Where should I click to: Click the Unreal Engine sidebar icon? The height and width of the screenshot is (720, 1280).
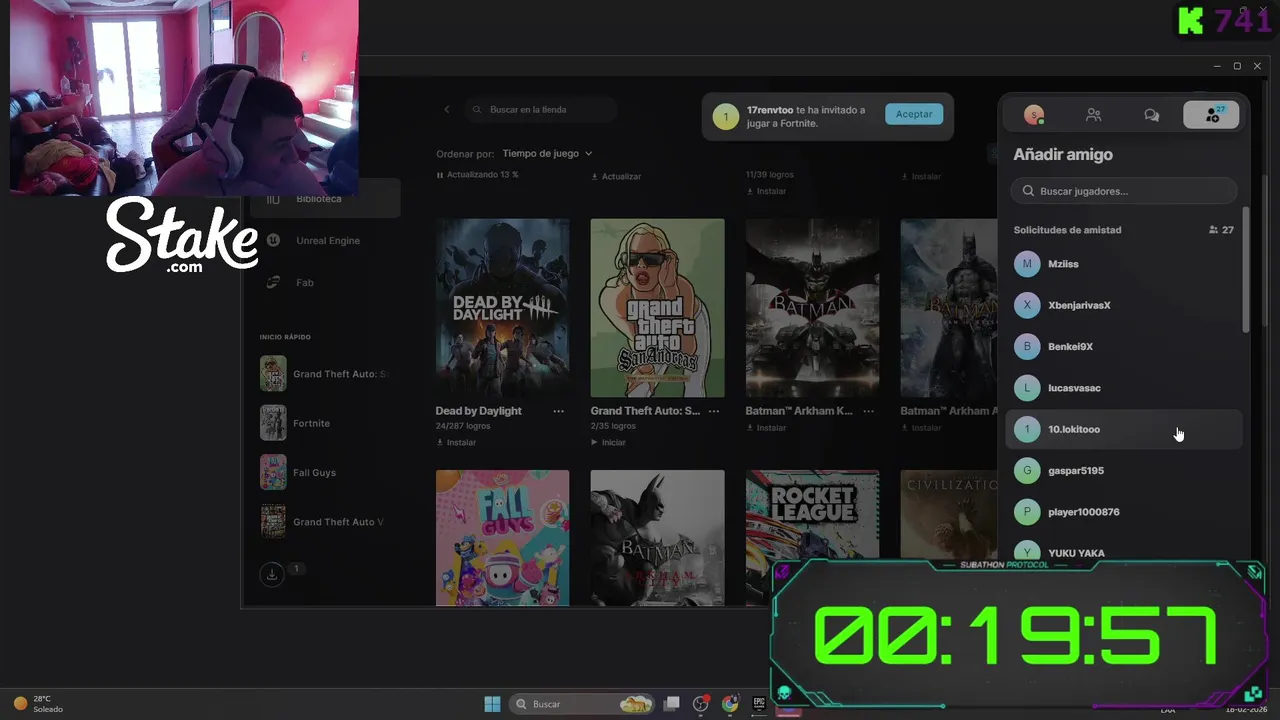point(273,240)
